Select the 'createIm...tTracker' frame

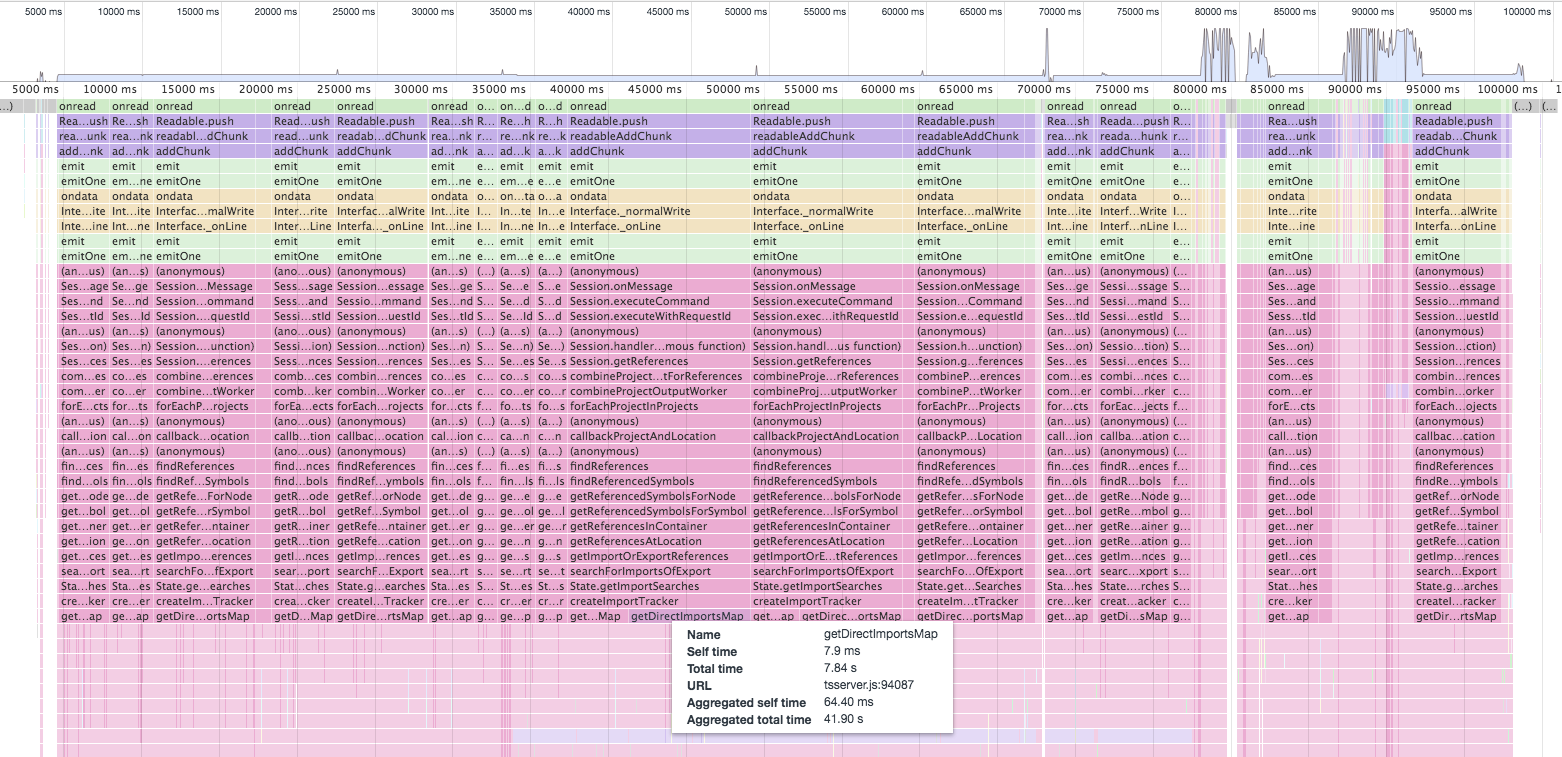(x=970, y=602)
